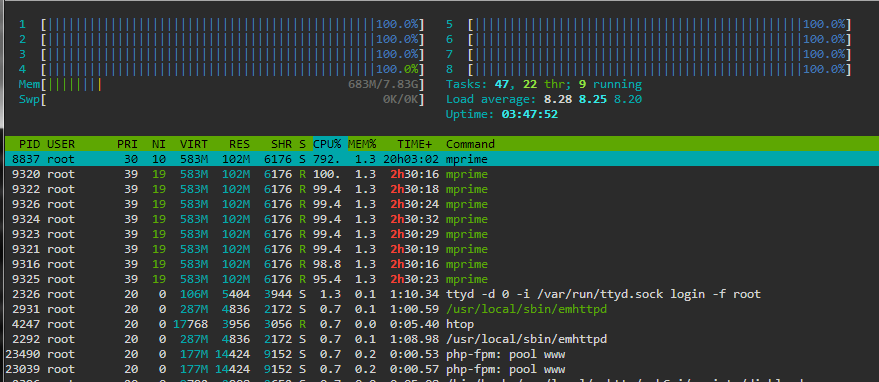Click the 1:10.34 TIME+ value

pyautogui.click(x=414, y=294)
